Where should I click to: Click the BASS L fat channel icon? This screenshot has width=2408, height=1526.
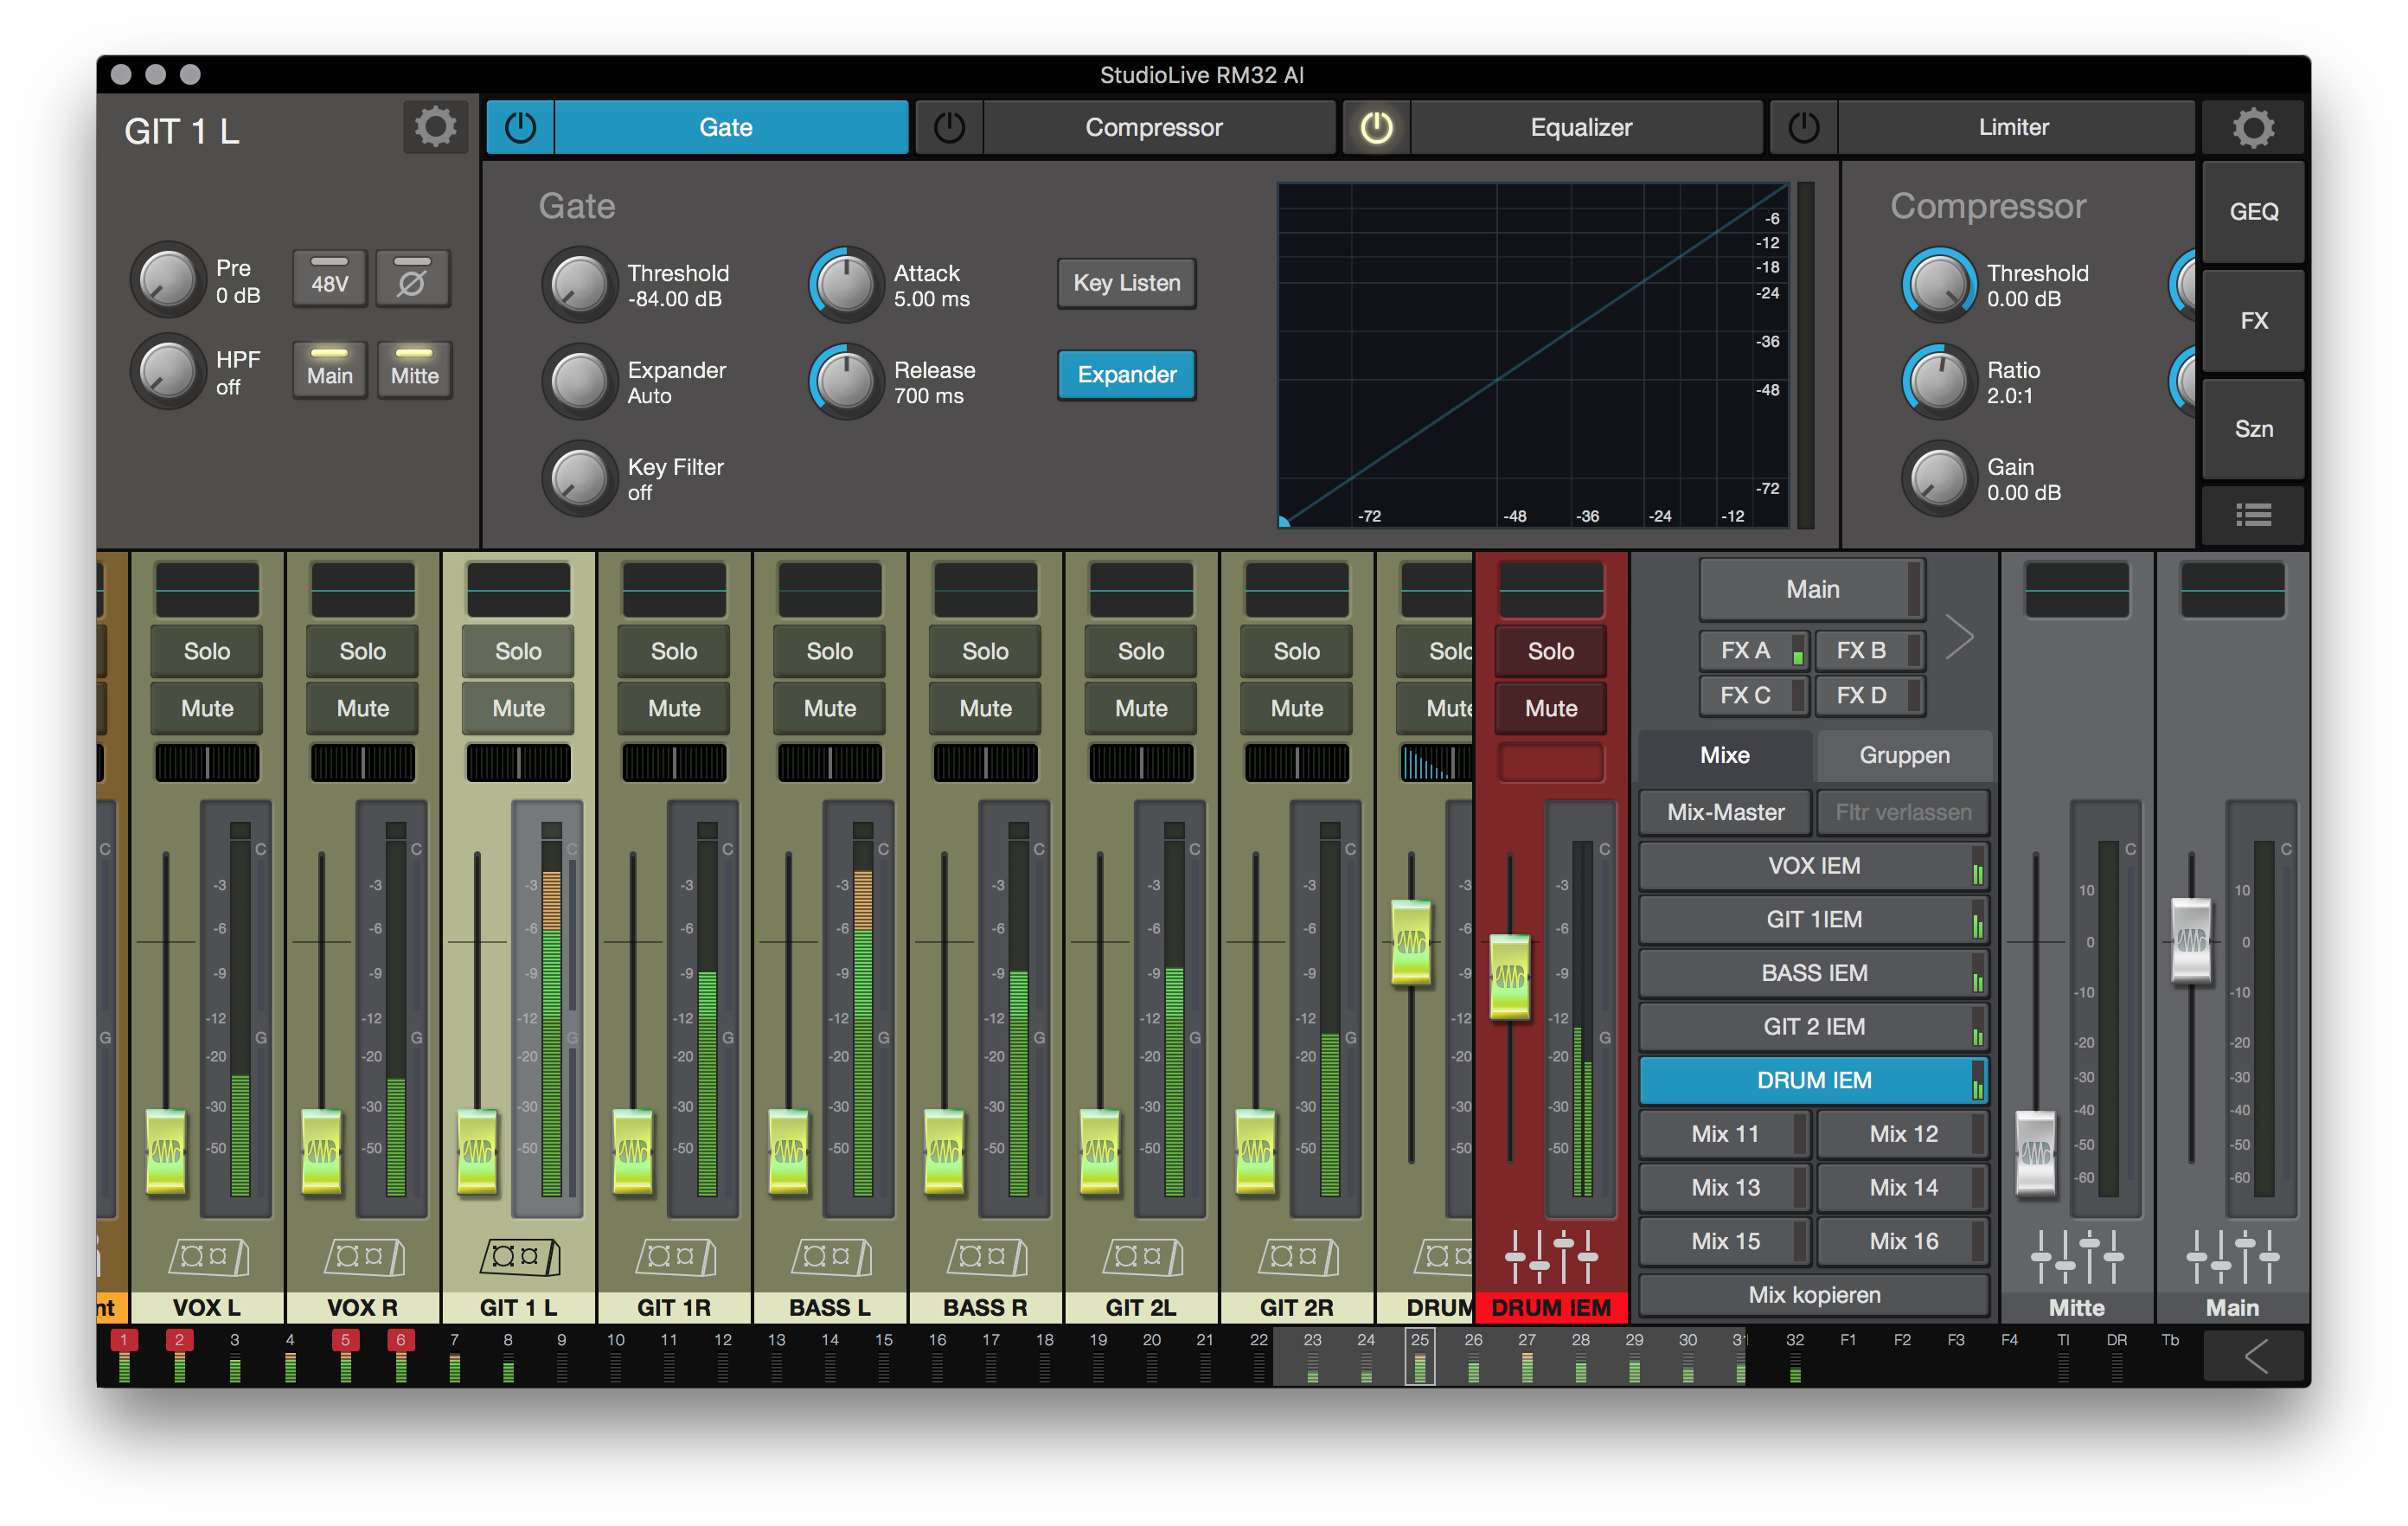point(831,1256)
